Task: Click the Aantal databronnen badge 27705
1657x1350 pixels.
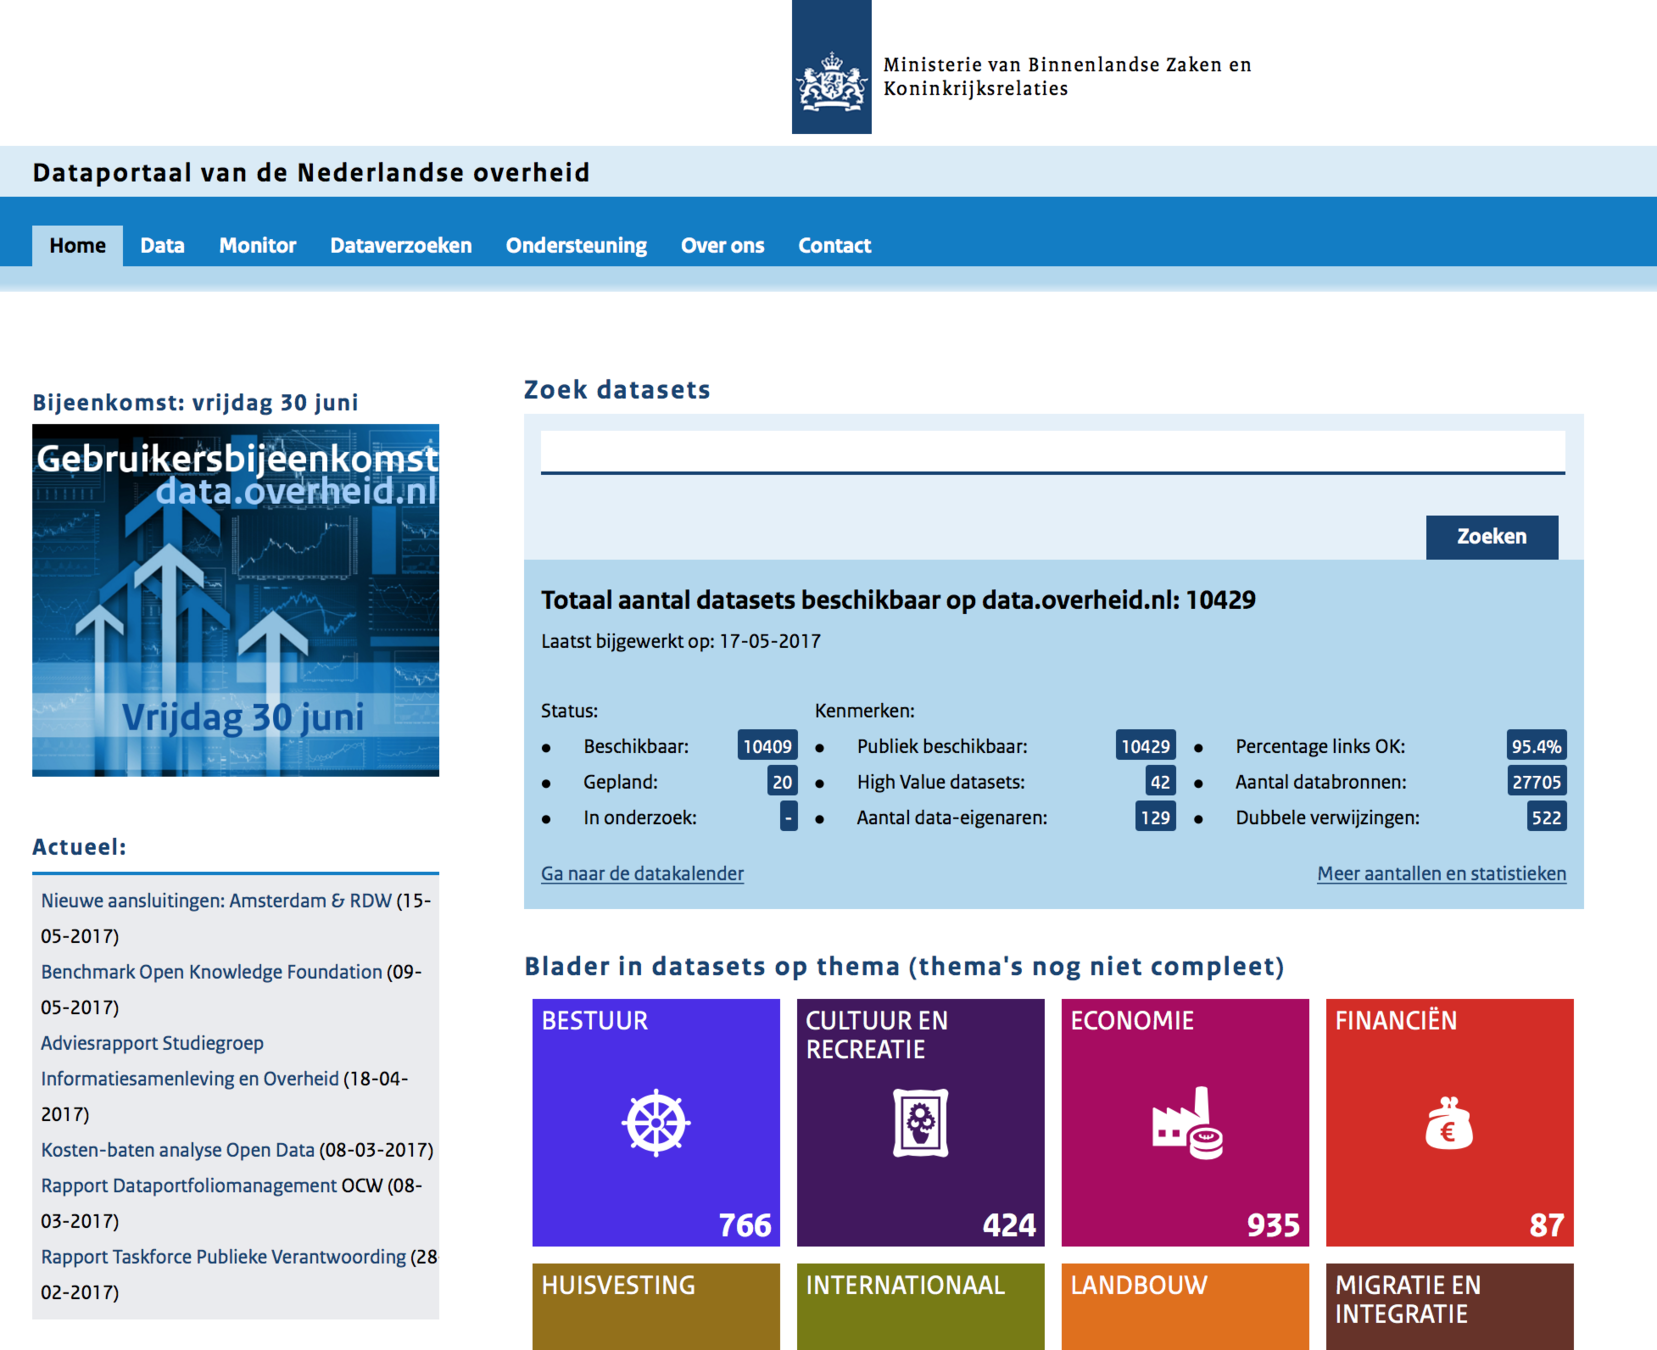Action: (x=1536, y=782)
